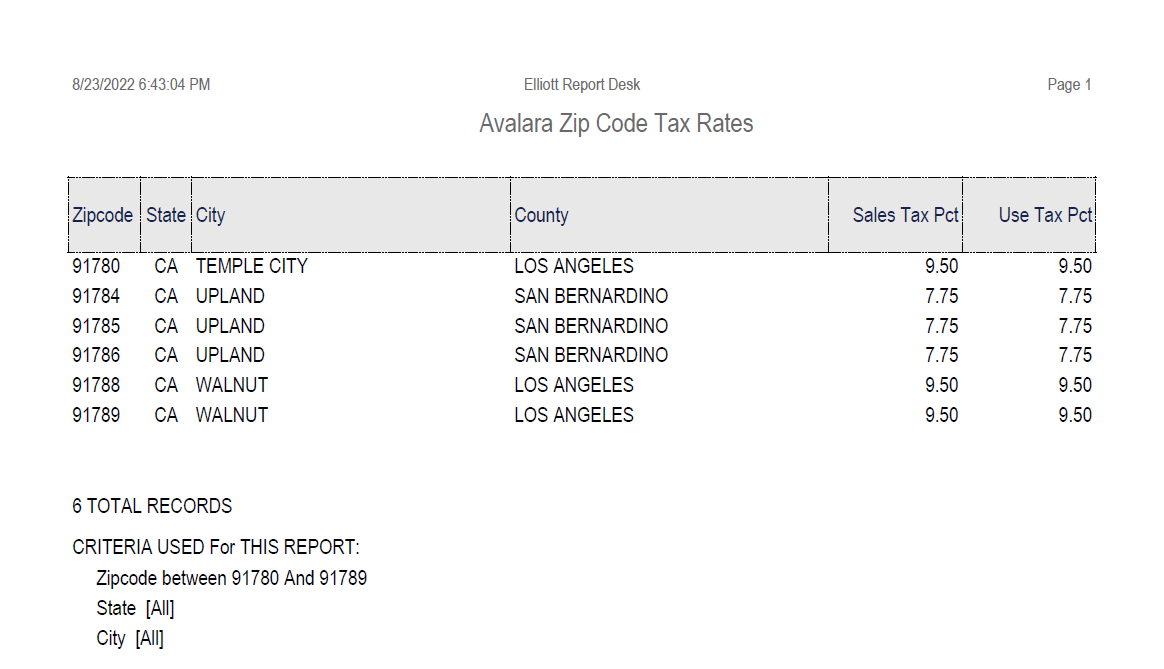Image resolution: width=1164 pixels, height=669 pixels.
Task: Select the 6 TOTAL RECORDS line
Action: coord(152,506)
